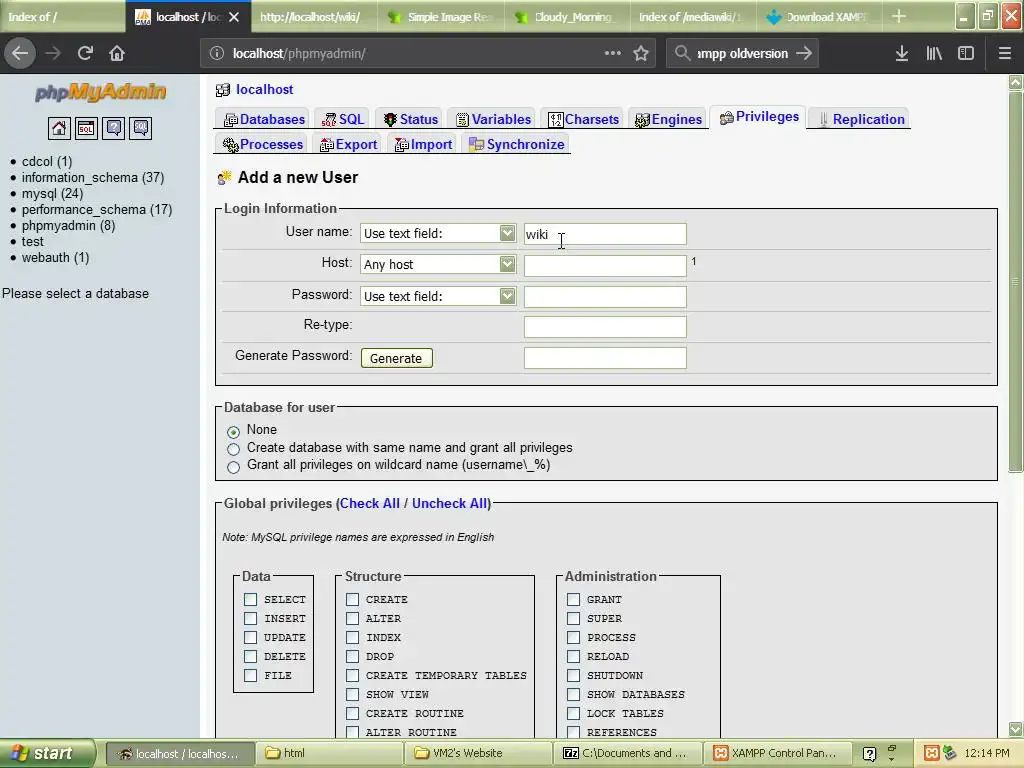Click the page vertical scrollbar thumb
This screenshot has width=1024, height=768.
tap(1015, 281)
